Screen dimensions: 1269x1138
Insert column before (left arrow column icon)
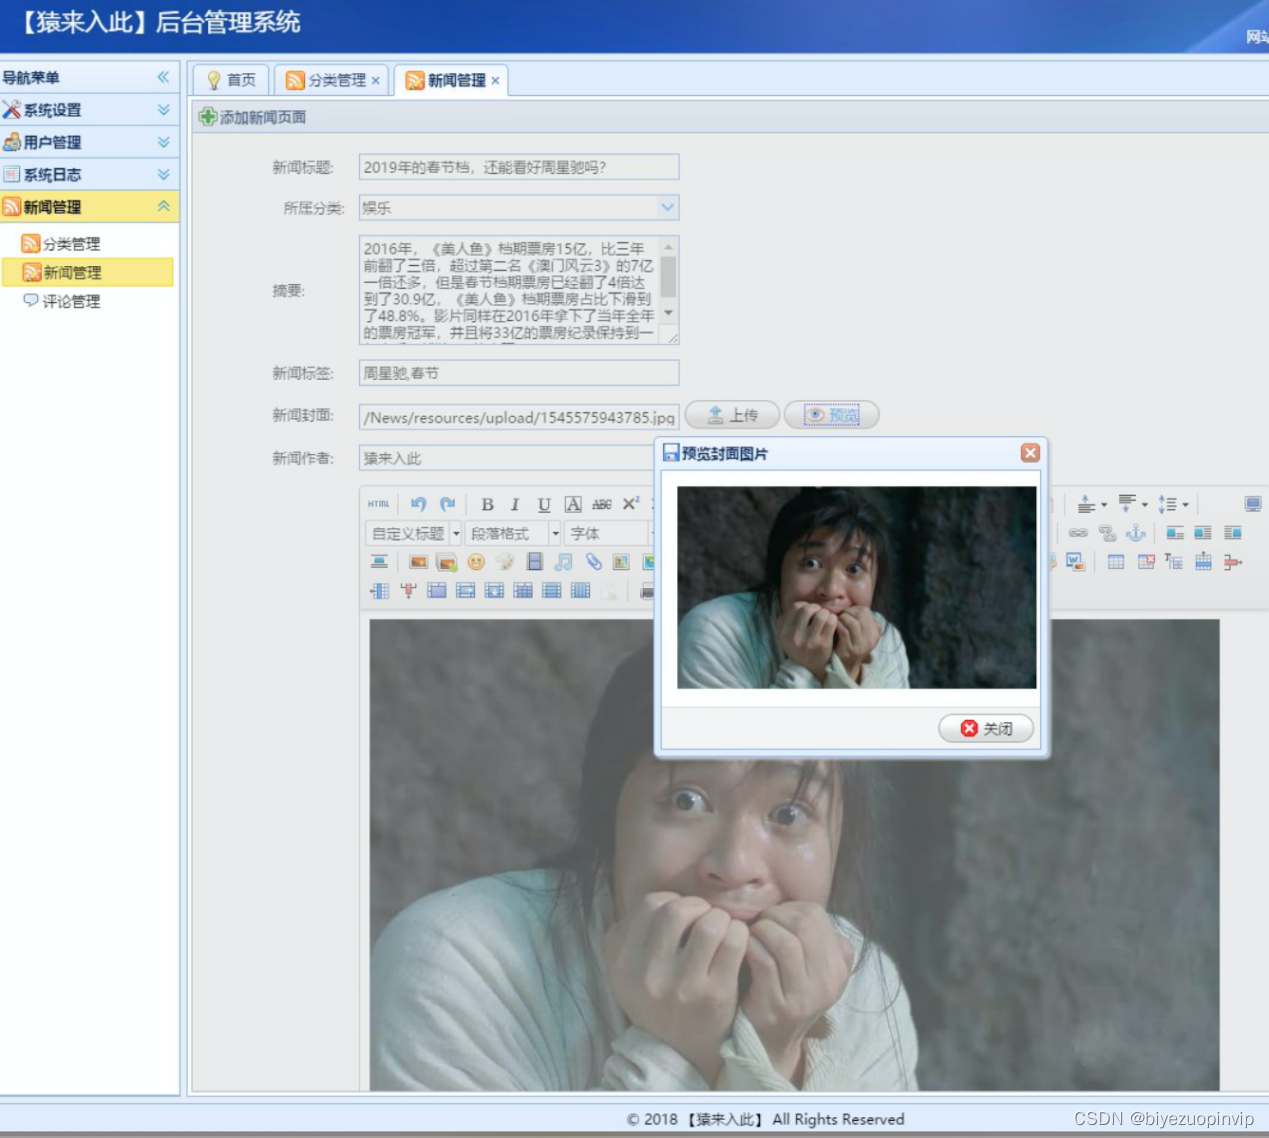tap(379, 591)
